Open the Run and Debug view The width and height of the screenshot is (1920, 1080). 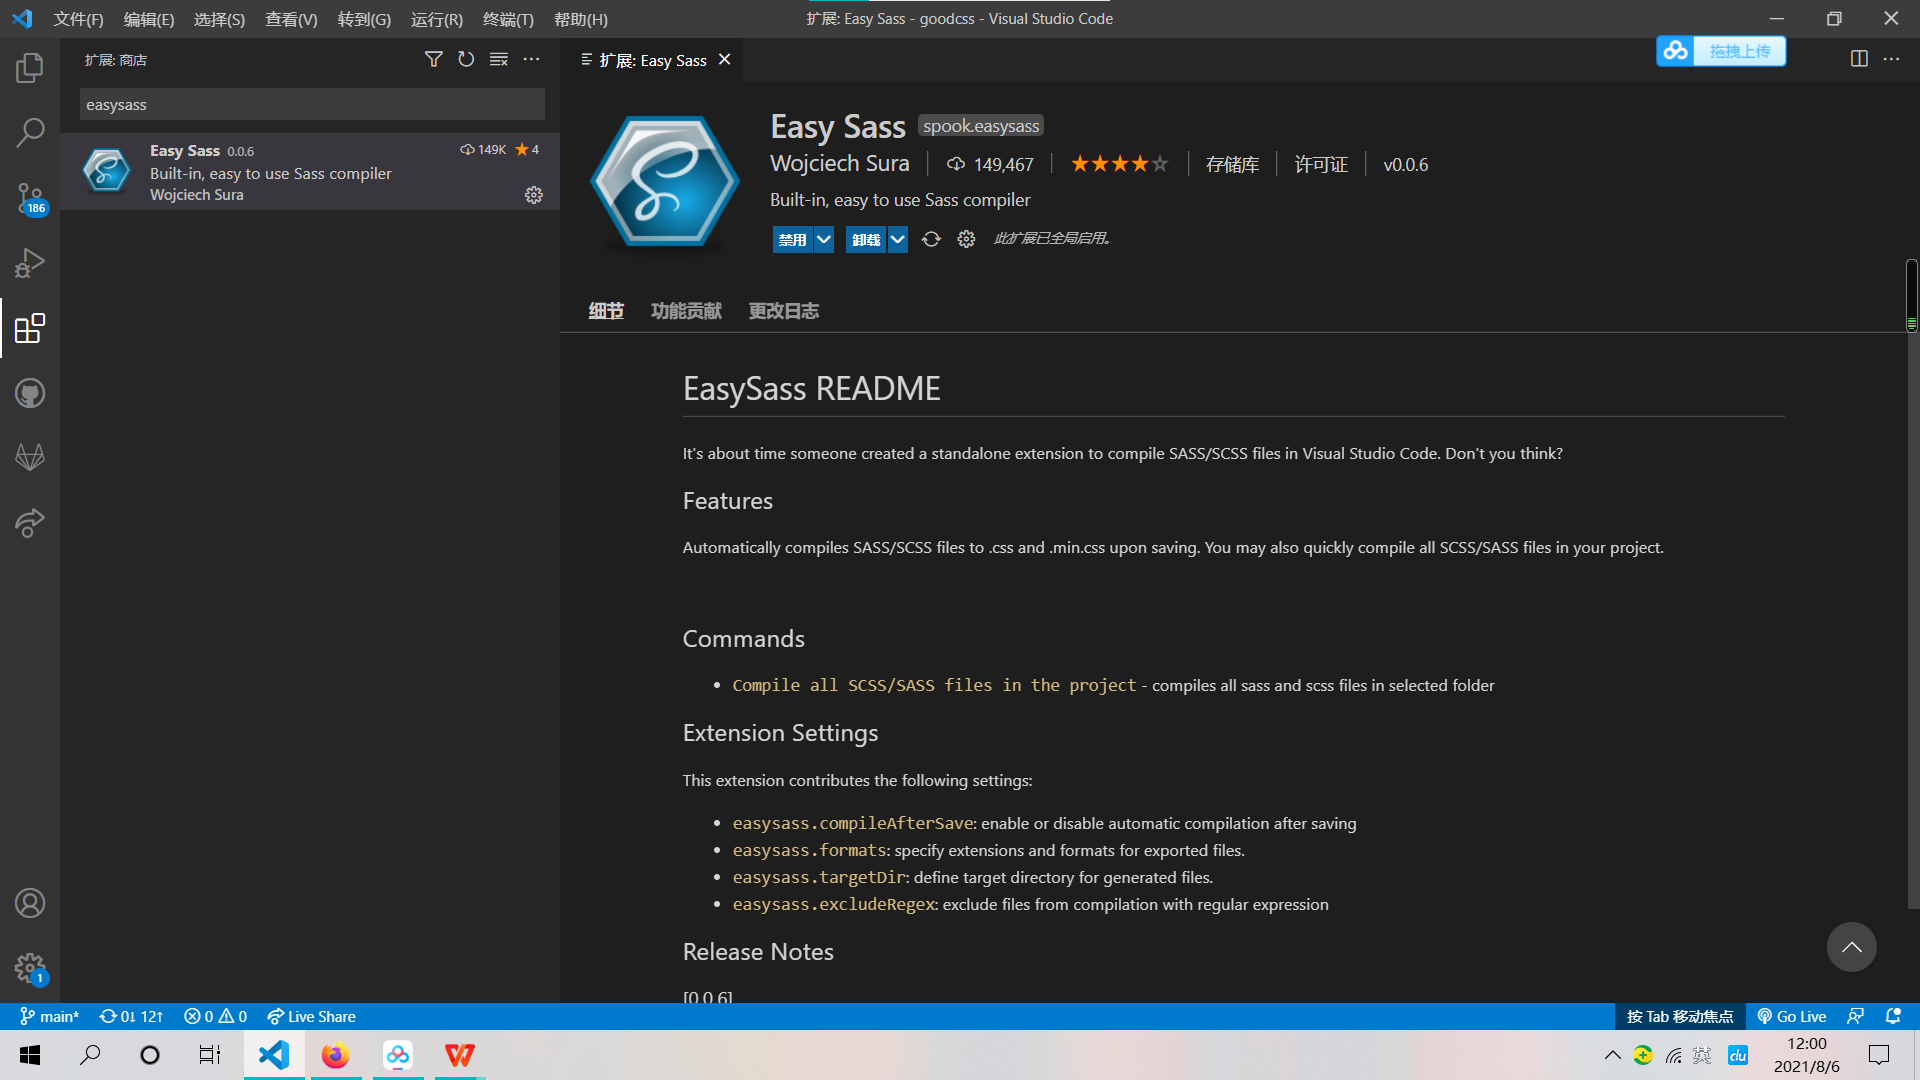pos(30,263)
